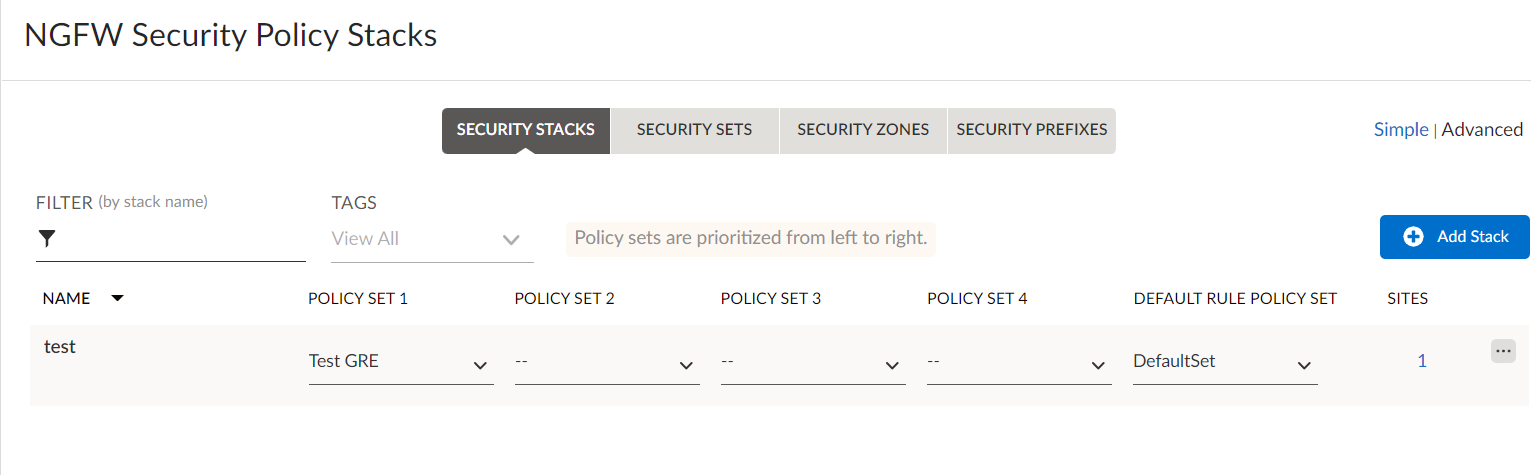Open the Security Zones tab
The height and width of the screenshot is (475, 1531).
[862, 130]
